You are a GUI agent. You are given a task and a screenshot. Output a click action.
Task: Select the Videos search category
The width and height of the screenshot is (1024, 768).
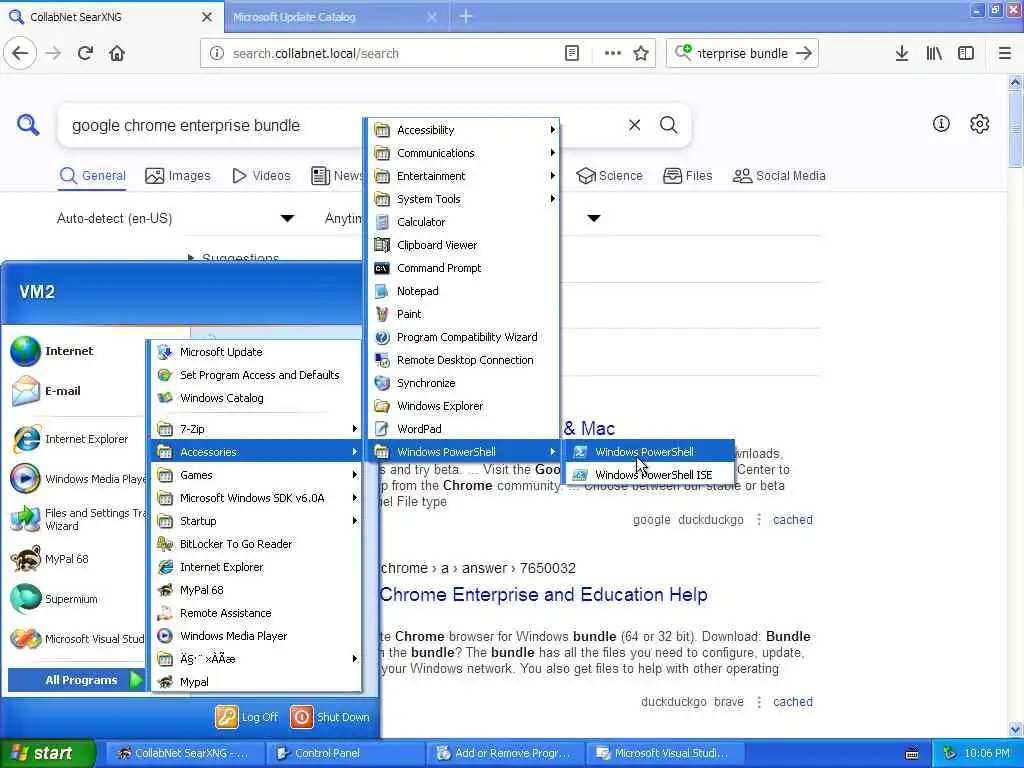point(261,176)
